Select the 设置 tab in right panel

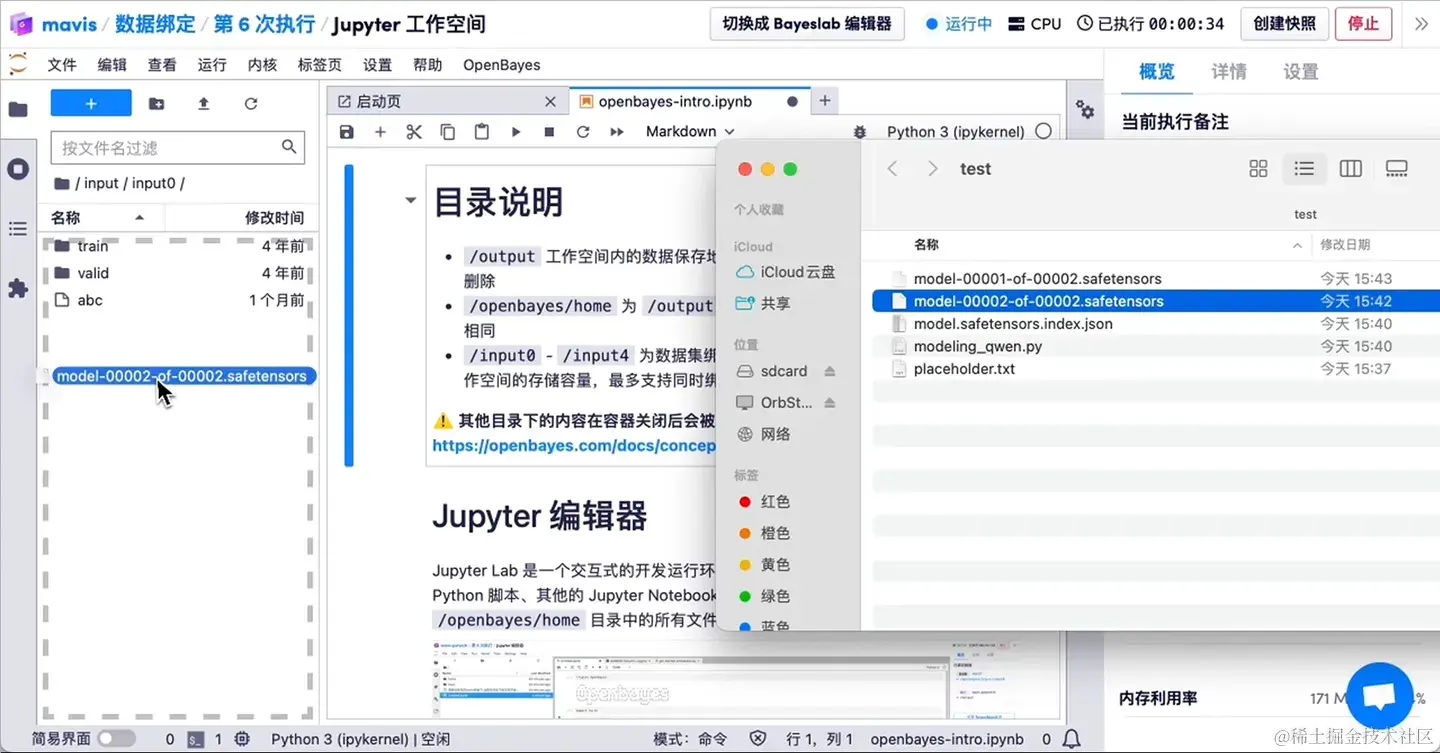(x=1301, y=72)
